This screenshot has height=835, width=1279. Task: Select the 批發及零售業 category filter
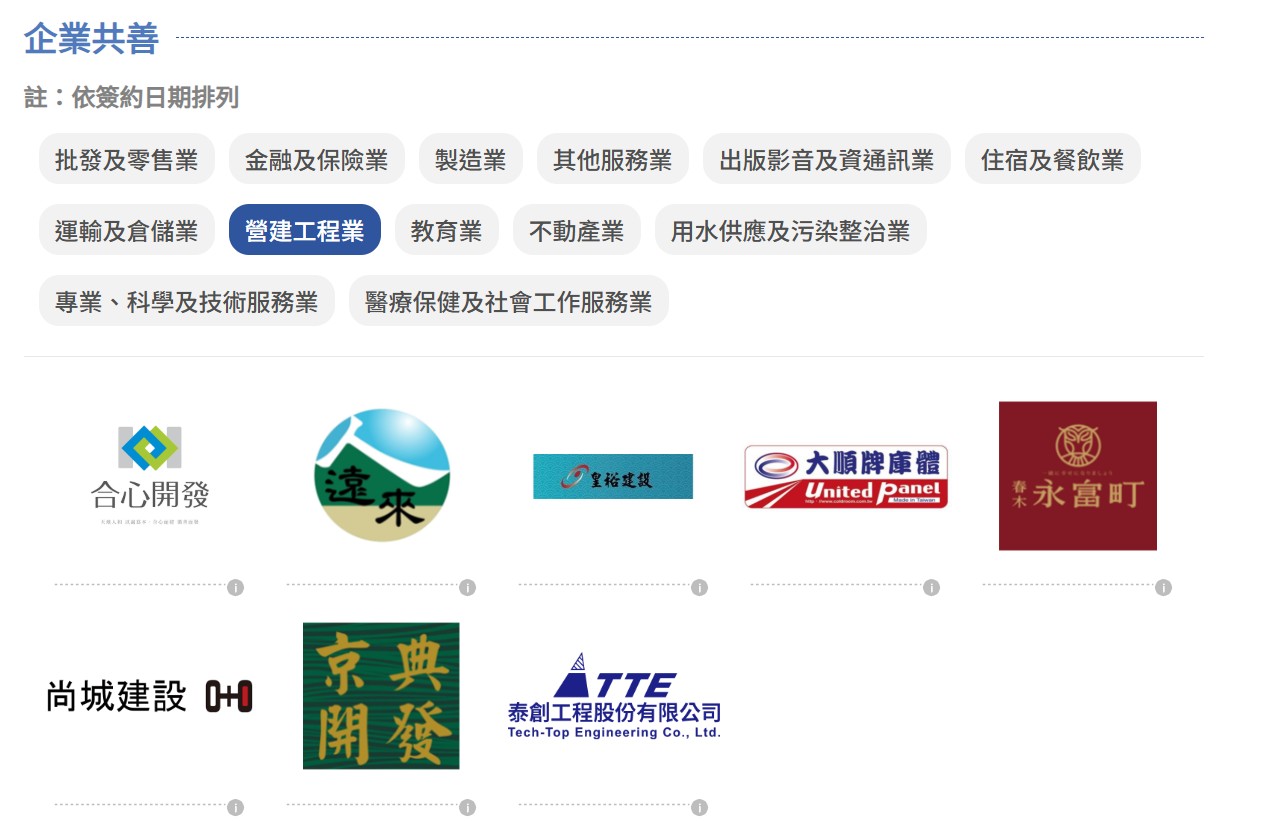tap(127, 159)
